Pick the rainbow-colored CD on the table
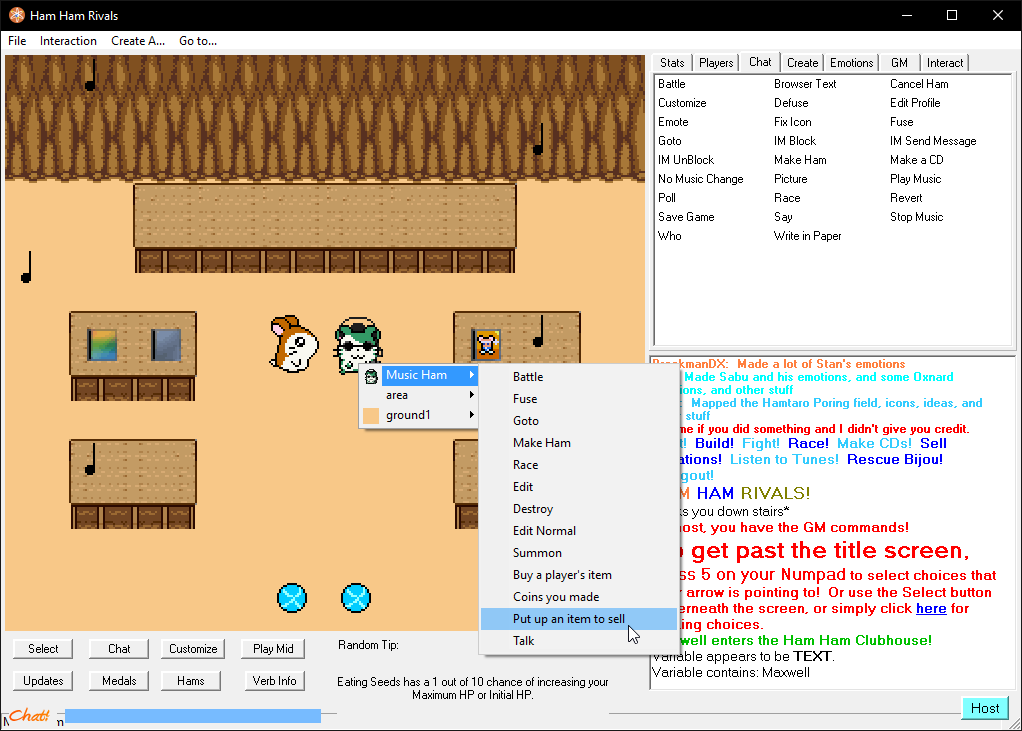Image resolution: width=1022 pixels, height=731 pixels. click(x=102, y=345)
